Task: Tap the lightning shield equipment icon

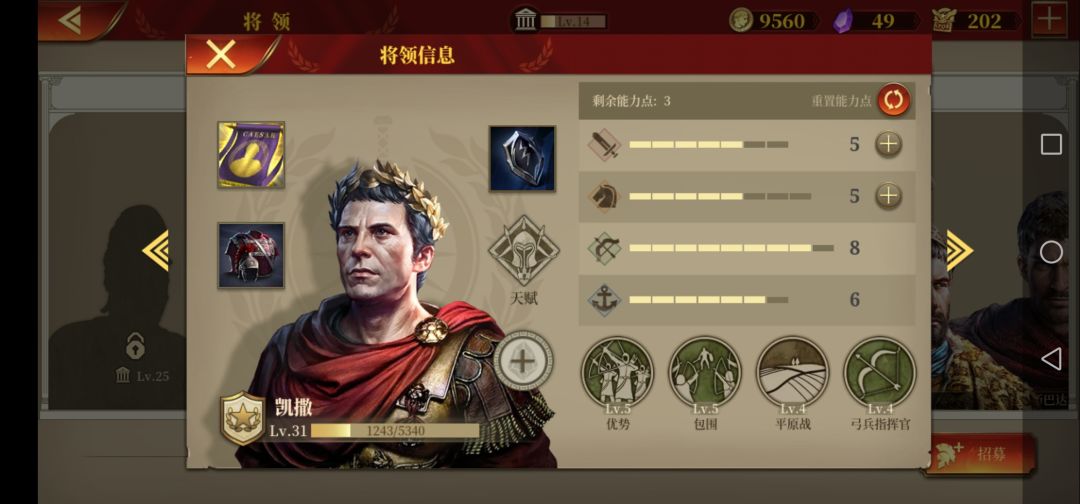Action: pos(522,158)
